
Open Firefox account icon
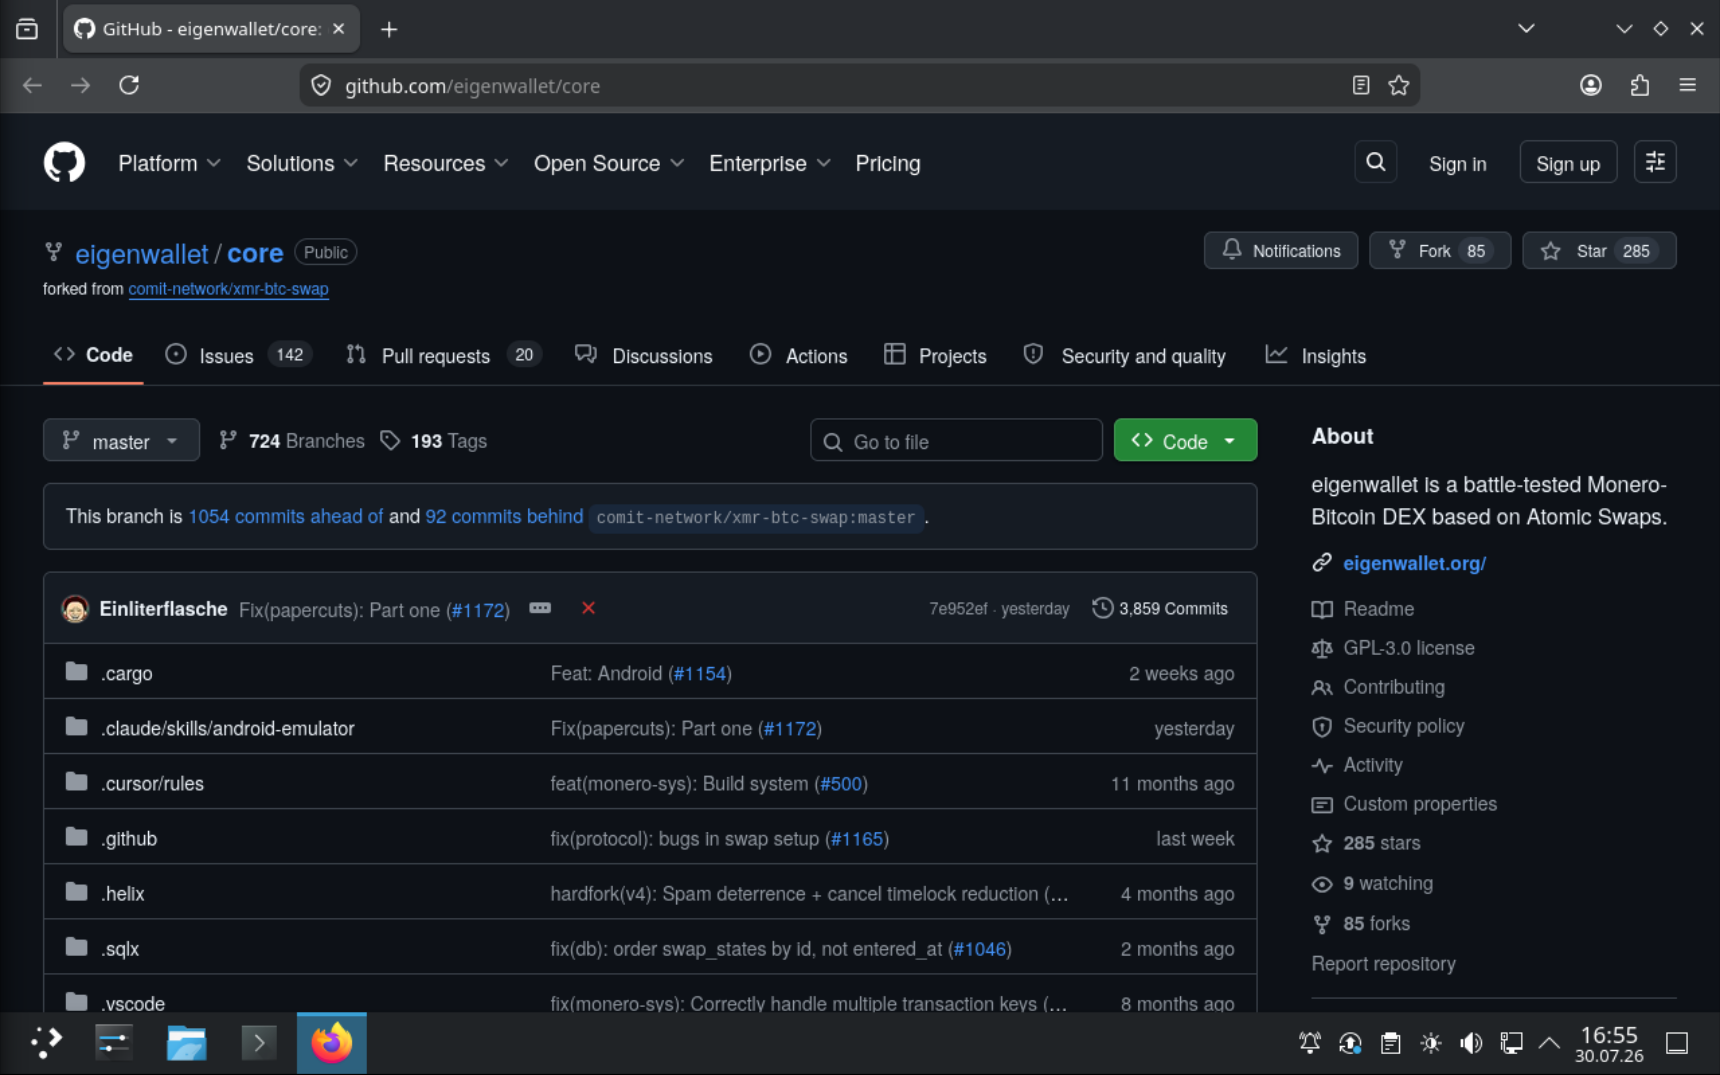(1591, 85)
